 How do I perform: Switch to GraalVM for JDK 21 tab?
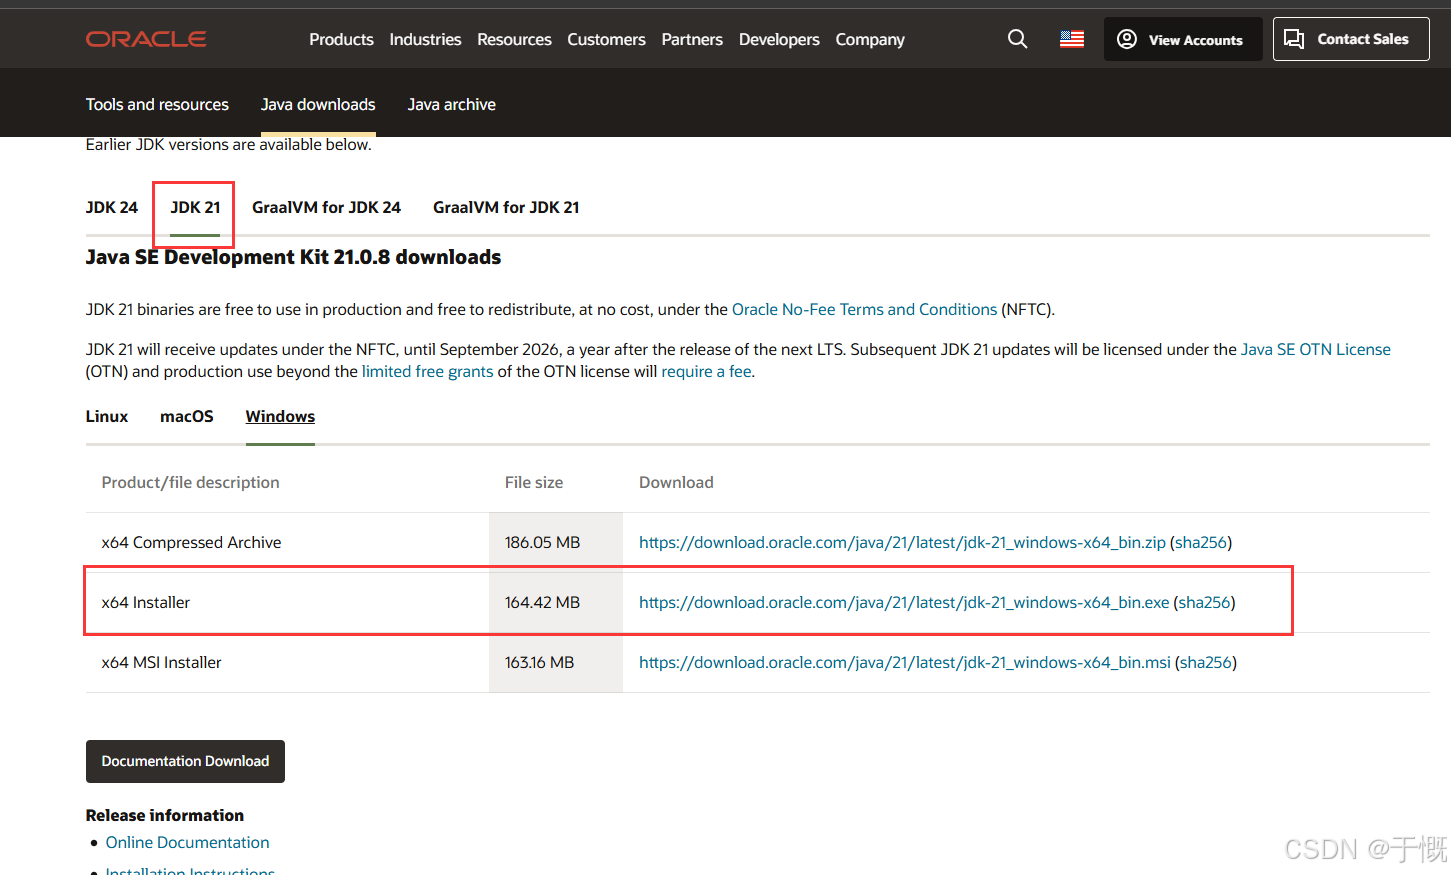pos(506,207)
